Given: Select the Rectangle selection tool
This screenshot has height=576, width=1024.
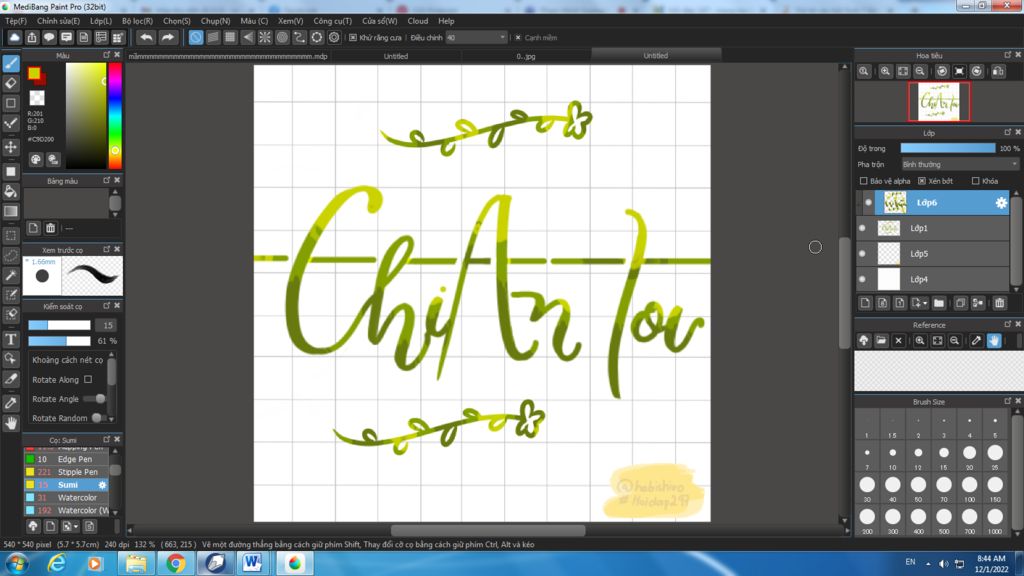Looking at the screenshot, I should pos(11,235).
